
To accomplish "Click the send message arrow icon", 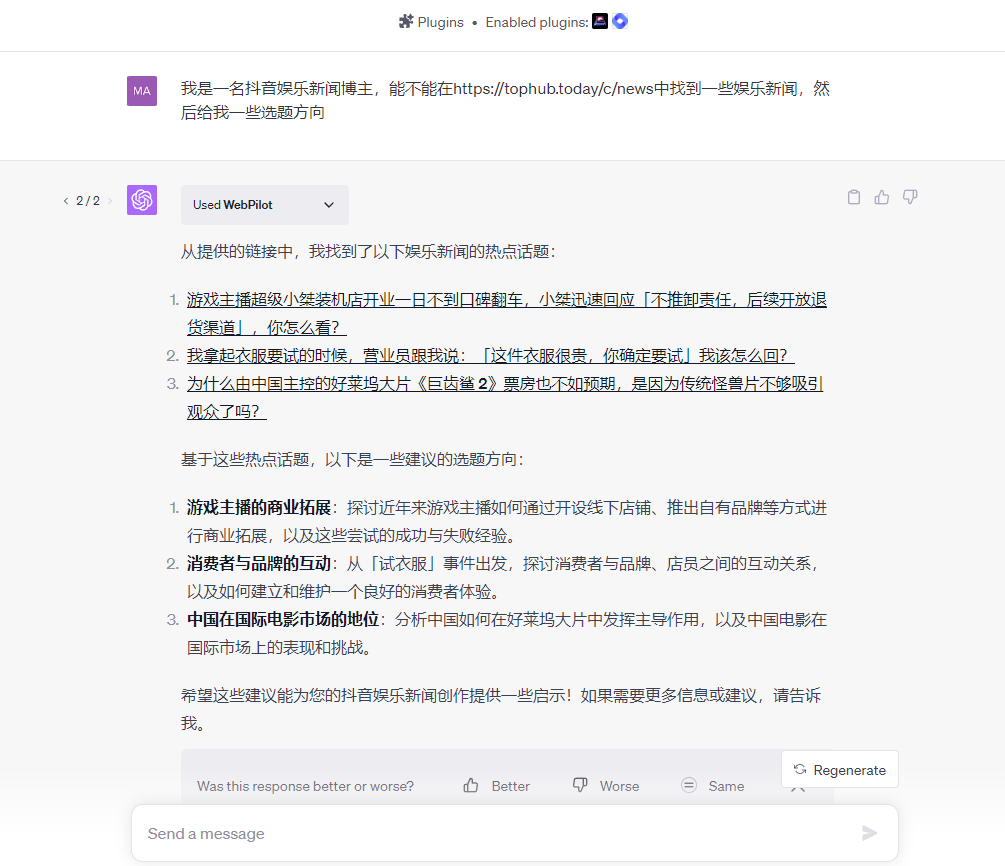I will pos(869,833).
